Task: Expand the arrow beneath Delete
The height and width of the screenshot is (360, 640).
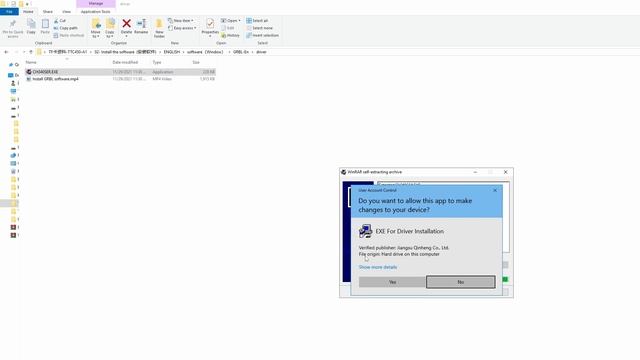Action: [x=127, y=36]
